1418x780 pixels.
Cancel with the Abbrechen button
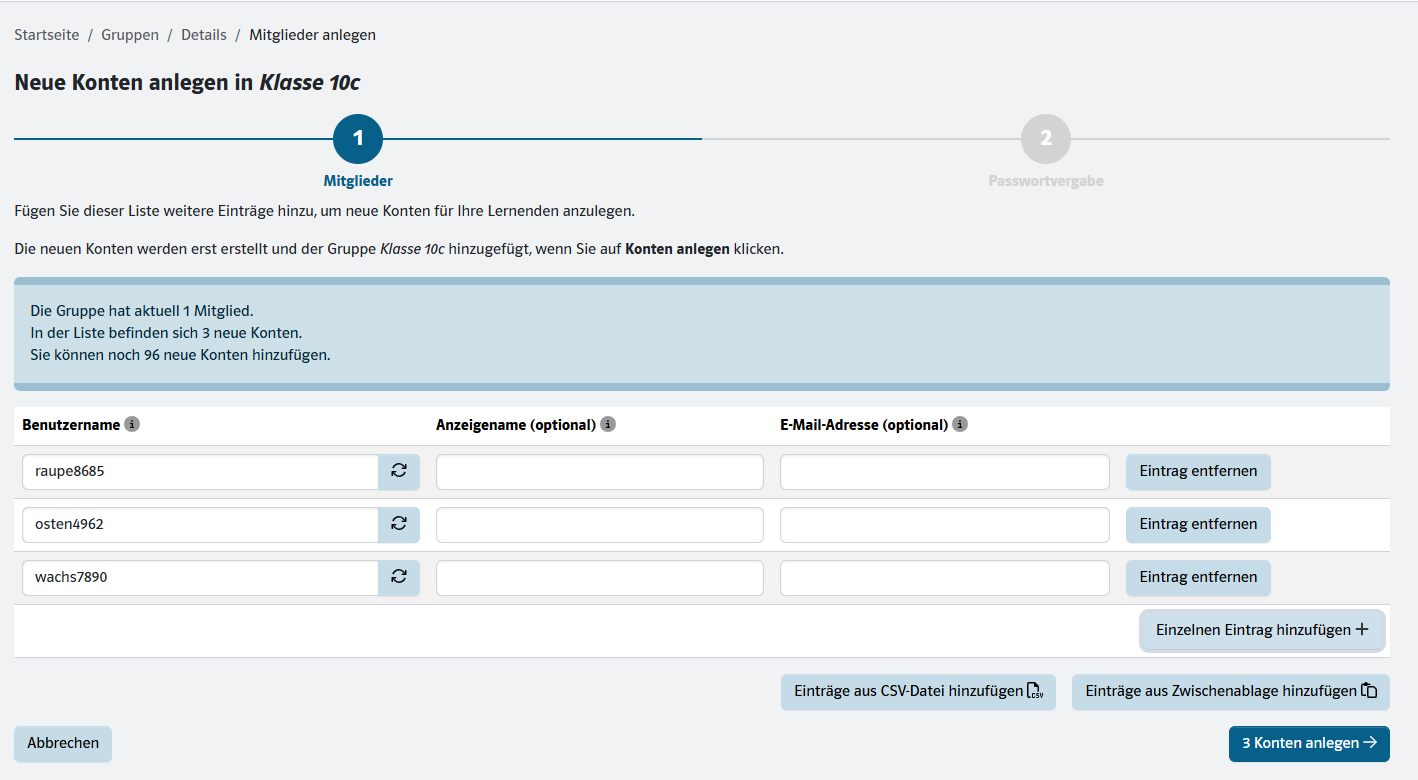tap(63, 743)
